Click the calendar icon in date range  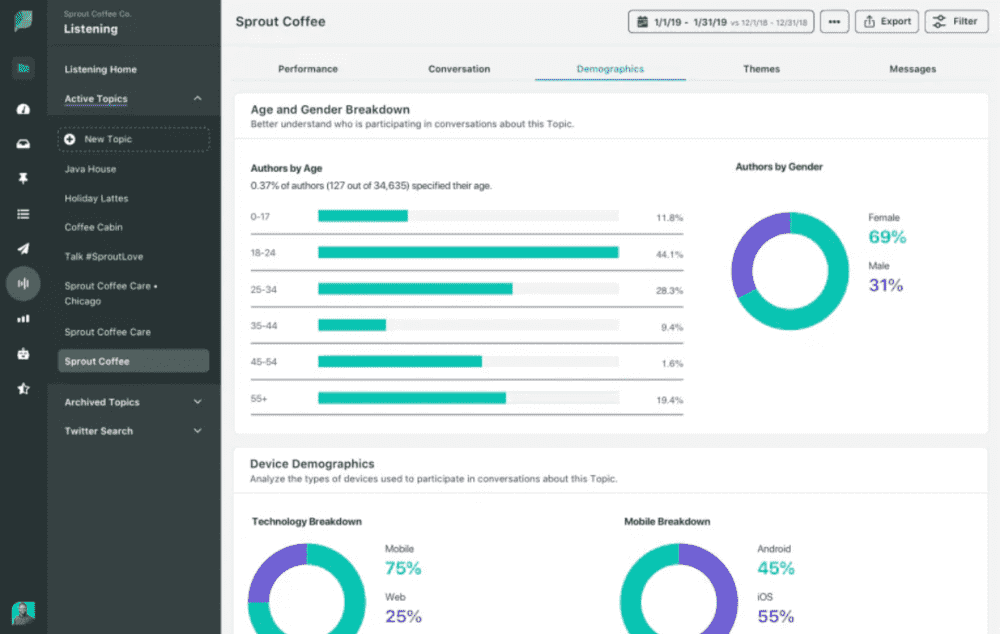click(642, 22)
